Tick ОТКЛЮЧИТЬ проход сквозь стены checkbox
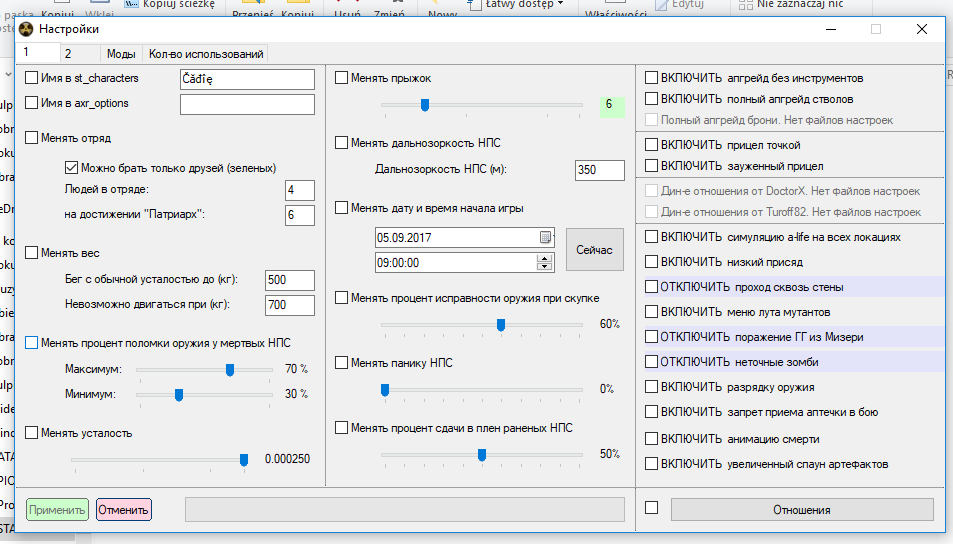Screen dimensions: 953x544 coord(652,287)
